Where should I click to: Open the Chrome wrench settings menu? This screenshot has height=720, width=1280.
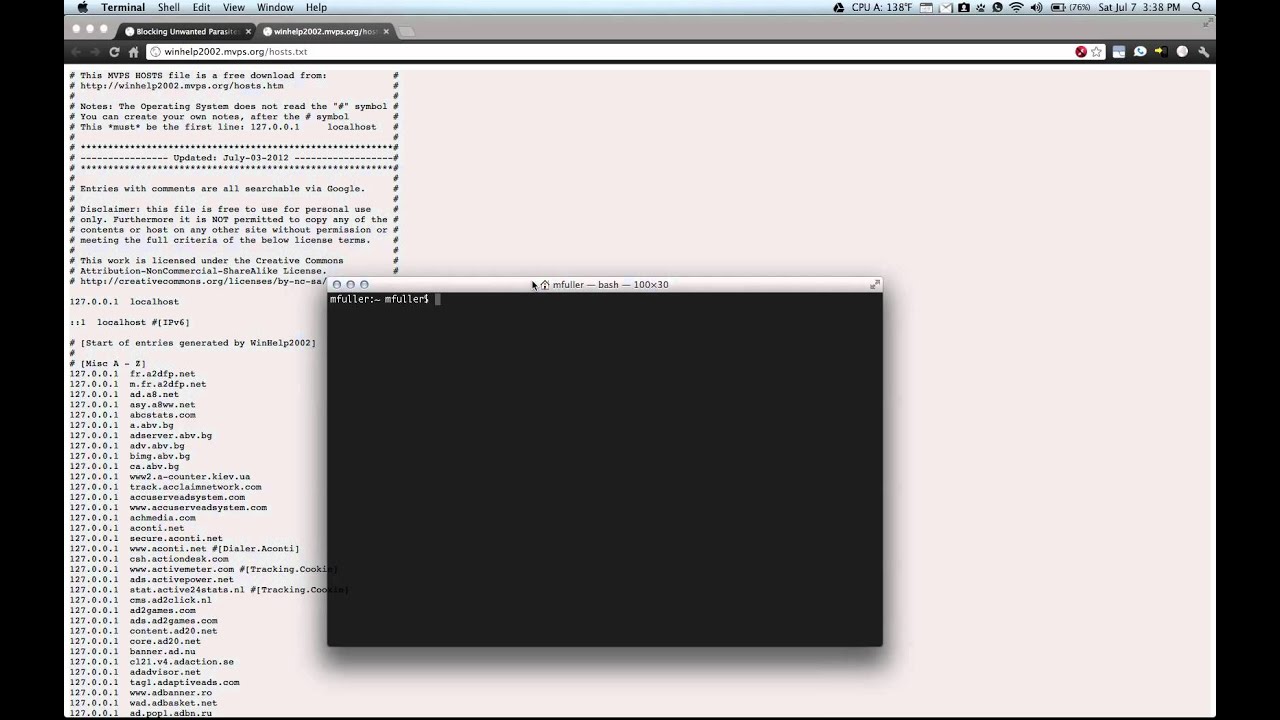(x=1203, y=51)
